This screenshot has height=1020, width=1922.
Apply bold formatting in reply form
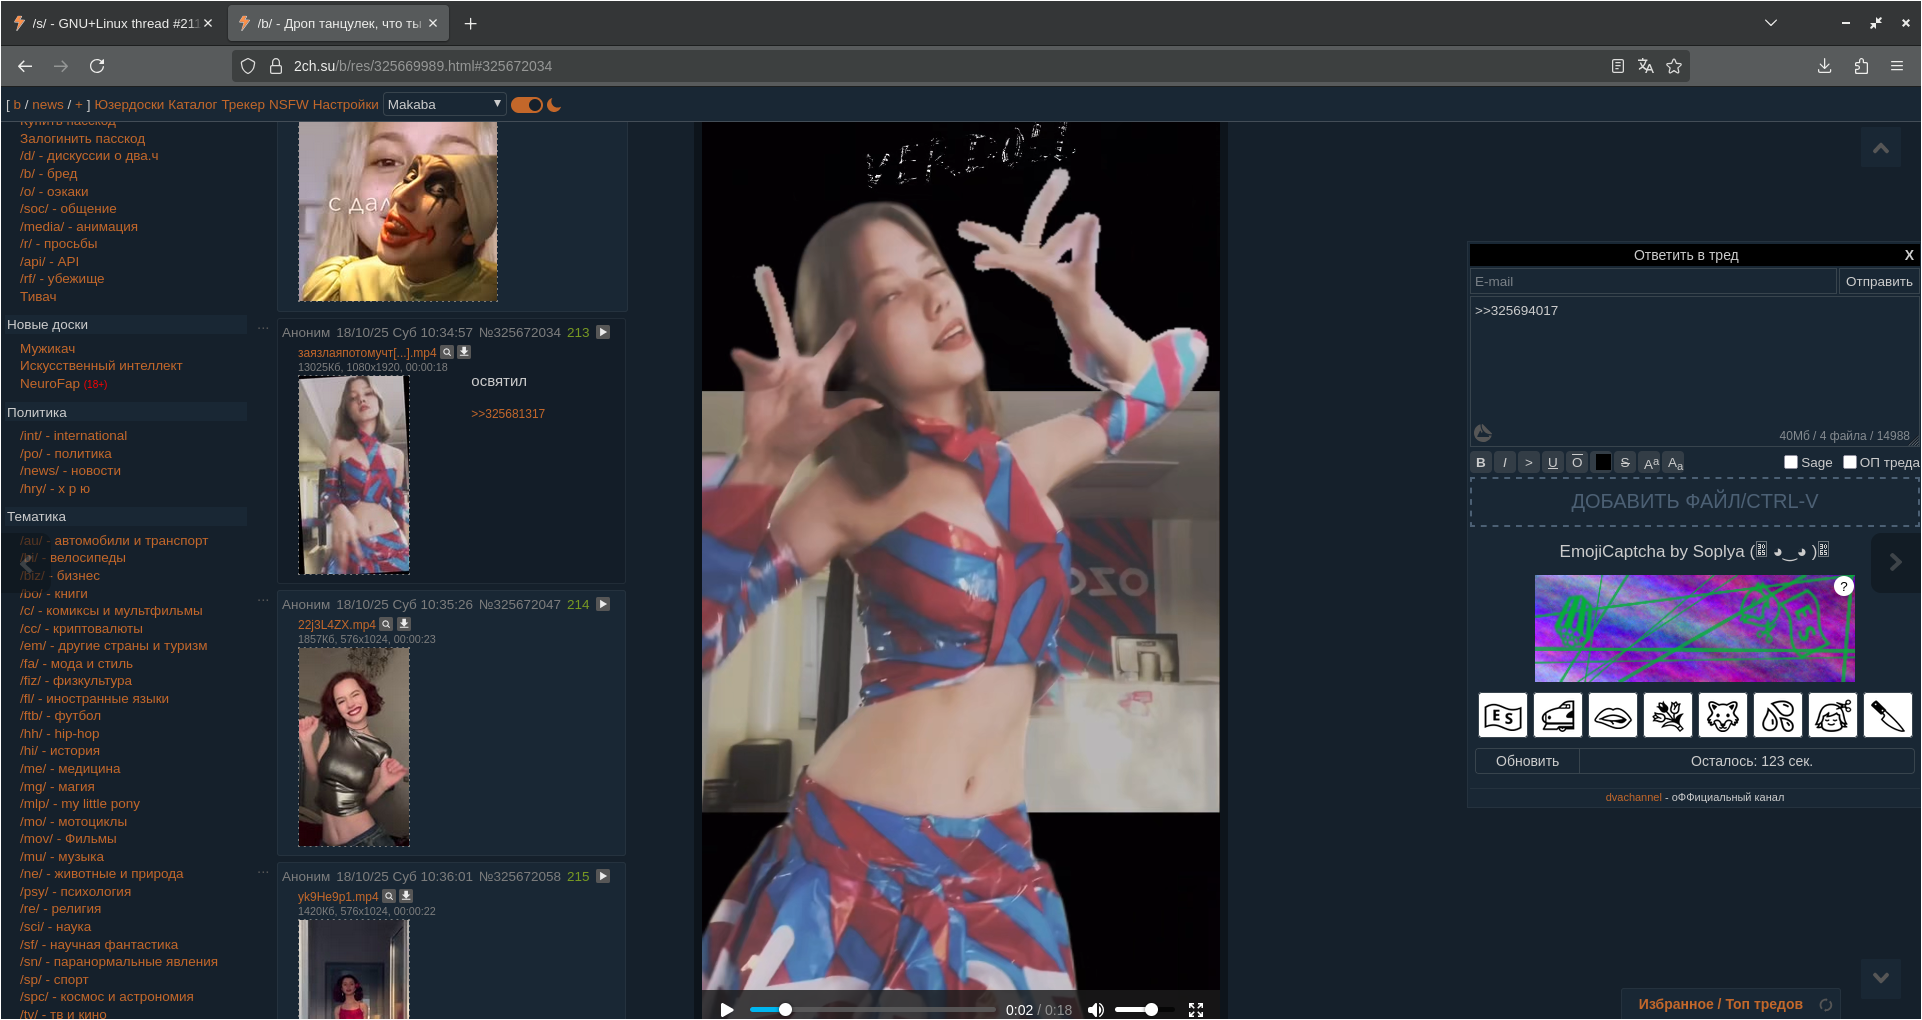point(1481,462)
